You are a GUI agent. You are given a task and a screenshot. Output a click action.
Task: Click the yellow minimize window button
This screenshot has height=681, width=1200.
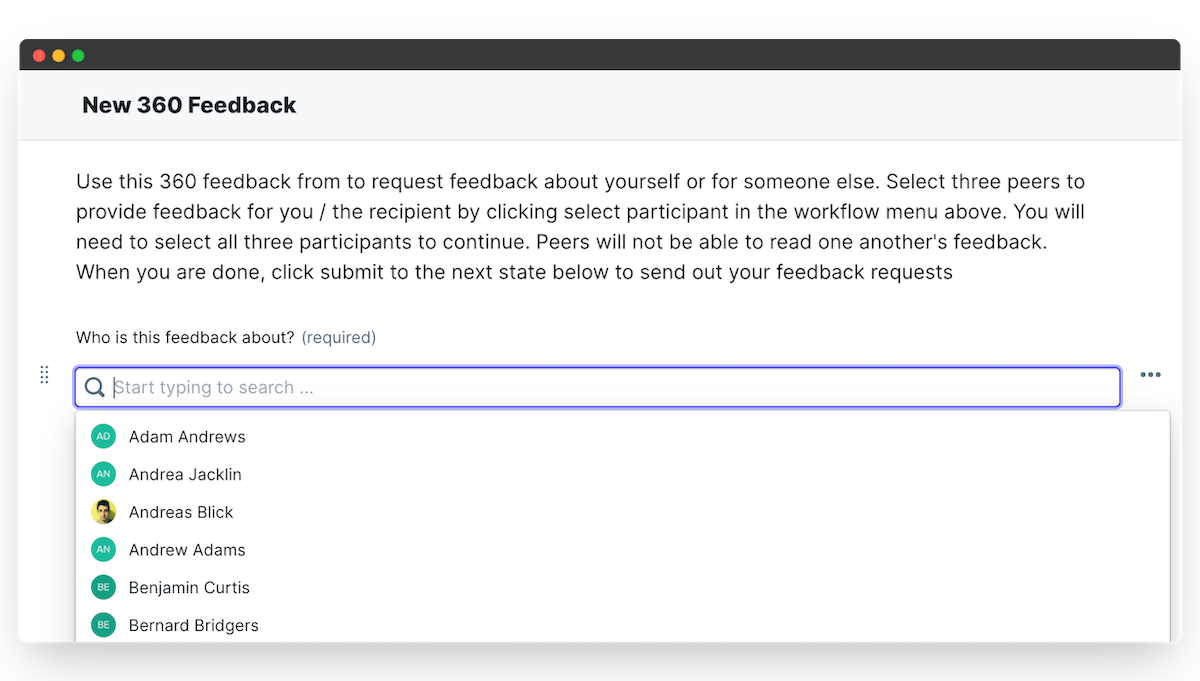58,55
